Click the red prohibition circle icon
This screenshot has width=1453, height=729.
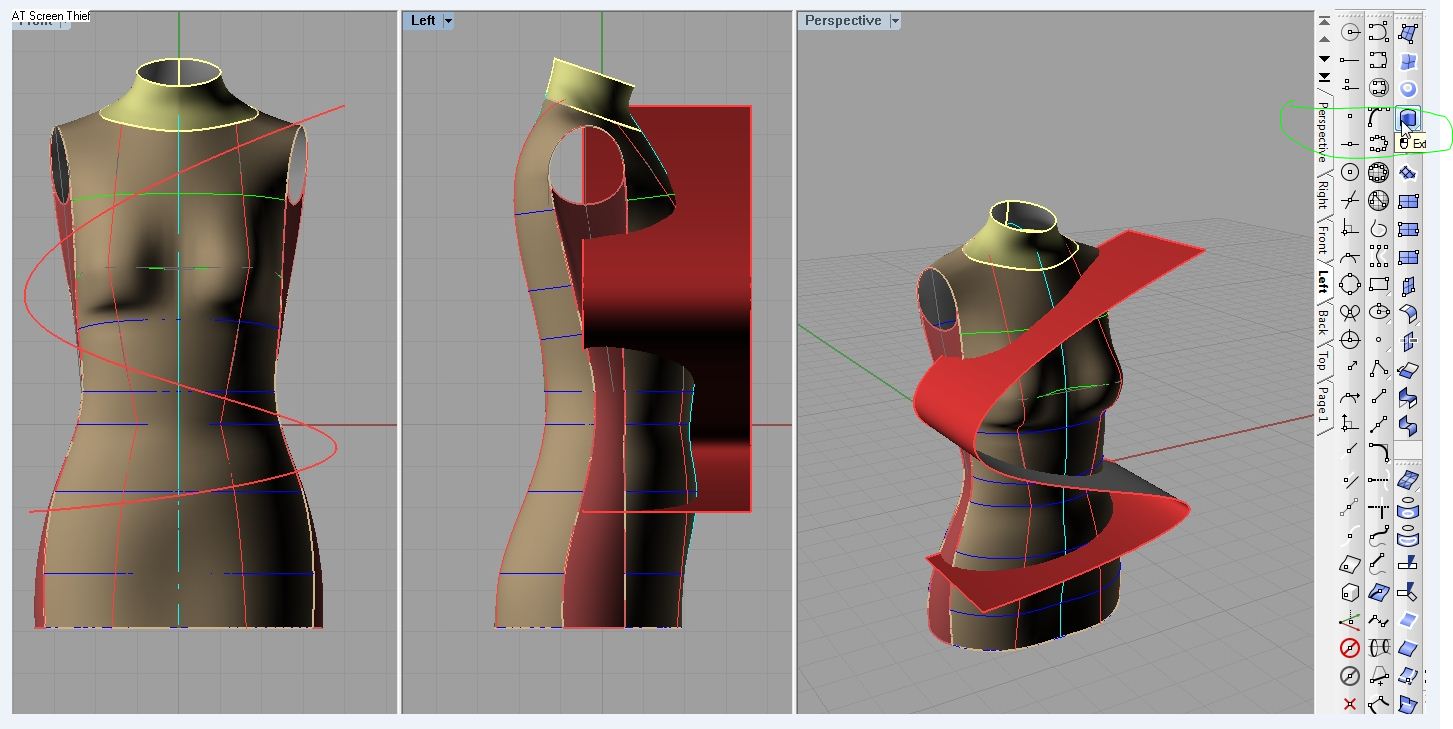tap(1350, 648)
